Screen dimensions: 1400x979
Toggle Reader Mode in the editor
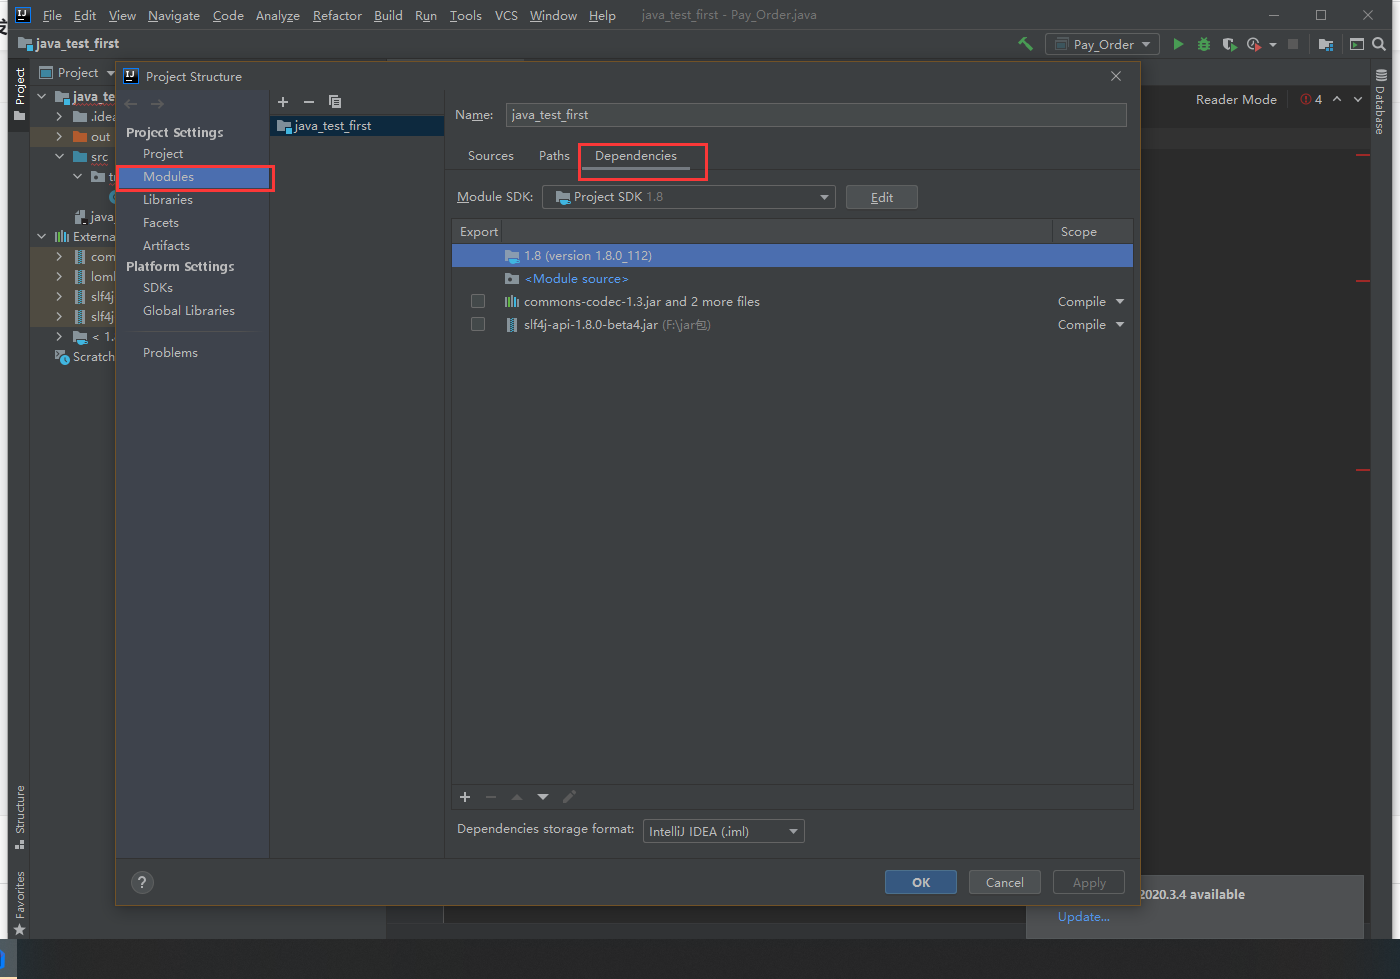point(1236,99)
